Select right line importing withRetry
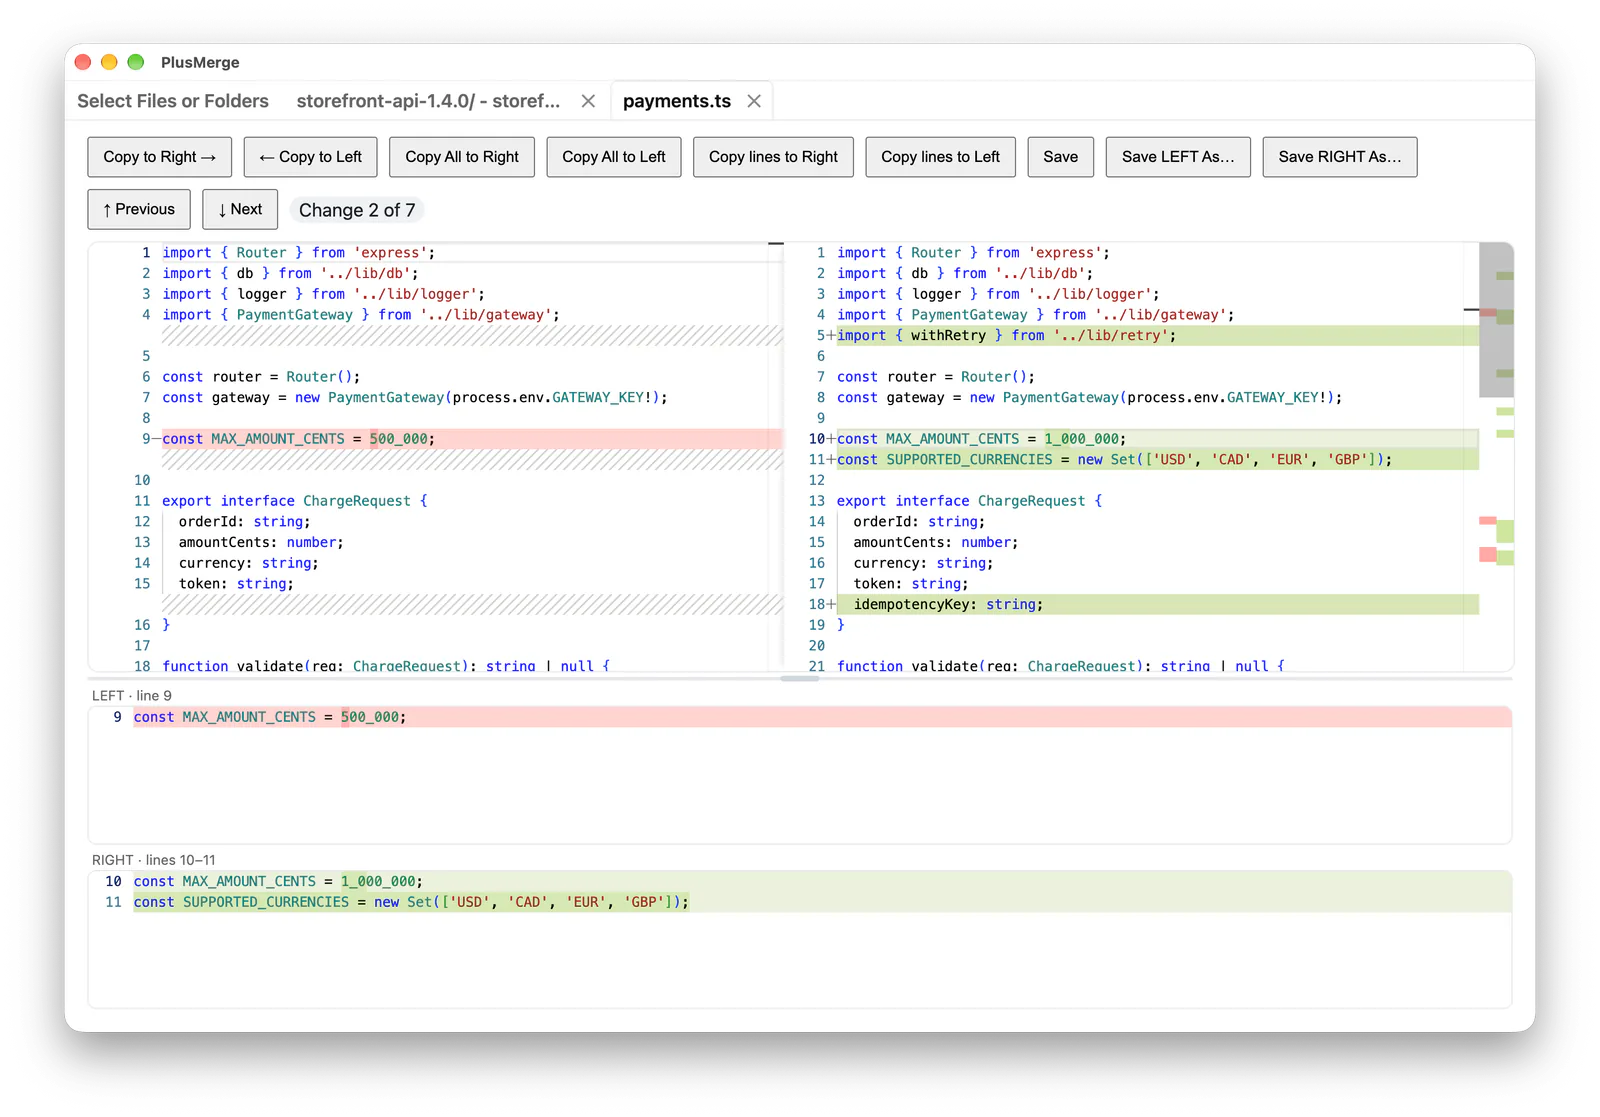 coord(1157,336)
